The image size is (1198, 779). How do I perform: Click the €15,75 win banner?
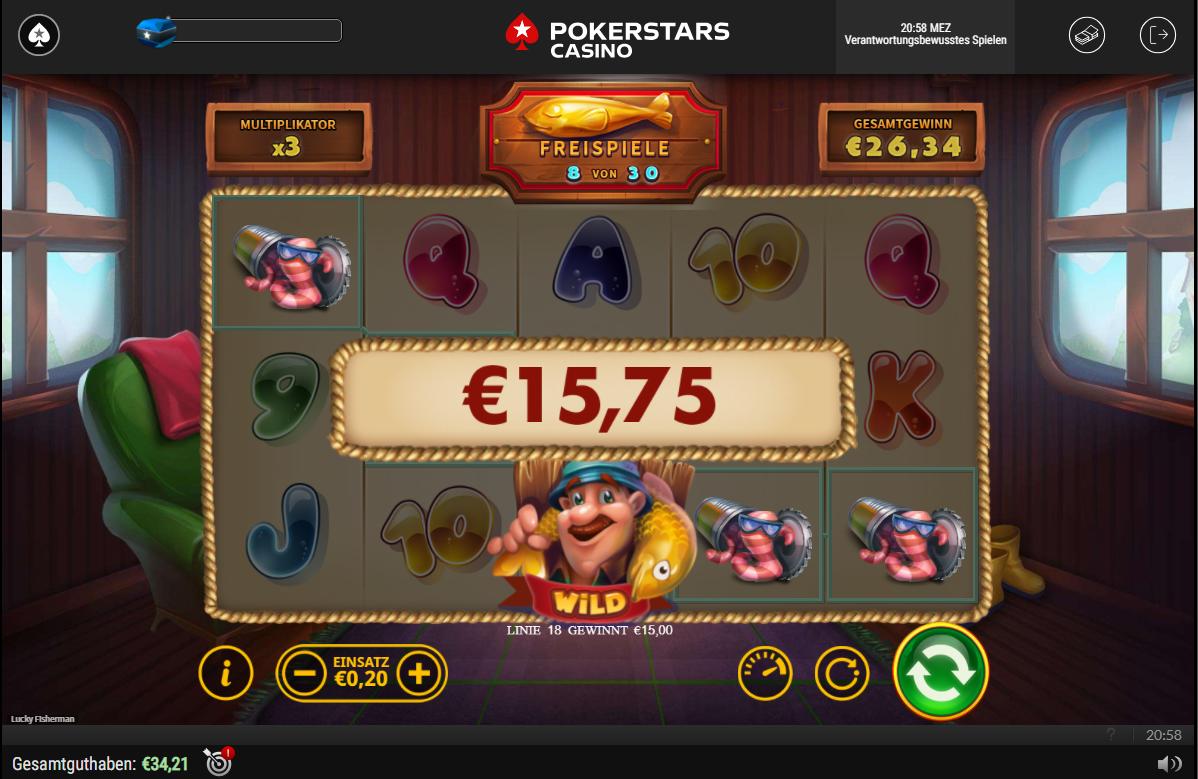coord(592,398)
